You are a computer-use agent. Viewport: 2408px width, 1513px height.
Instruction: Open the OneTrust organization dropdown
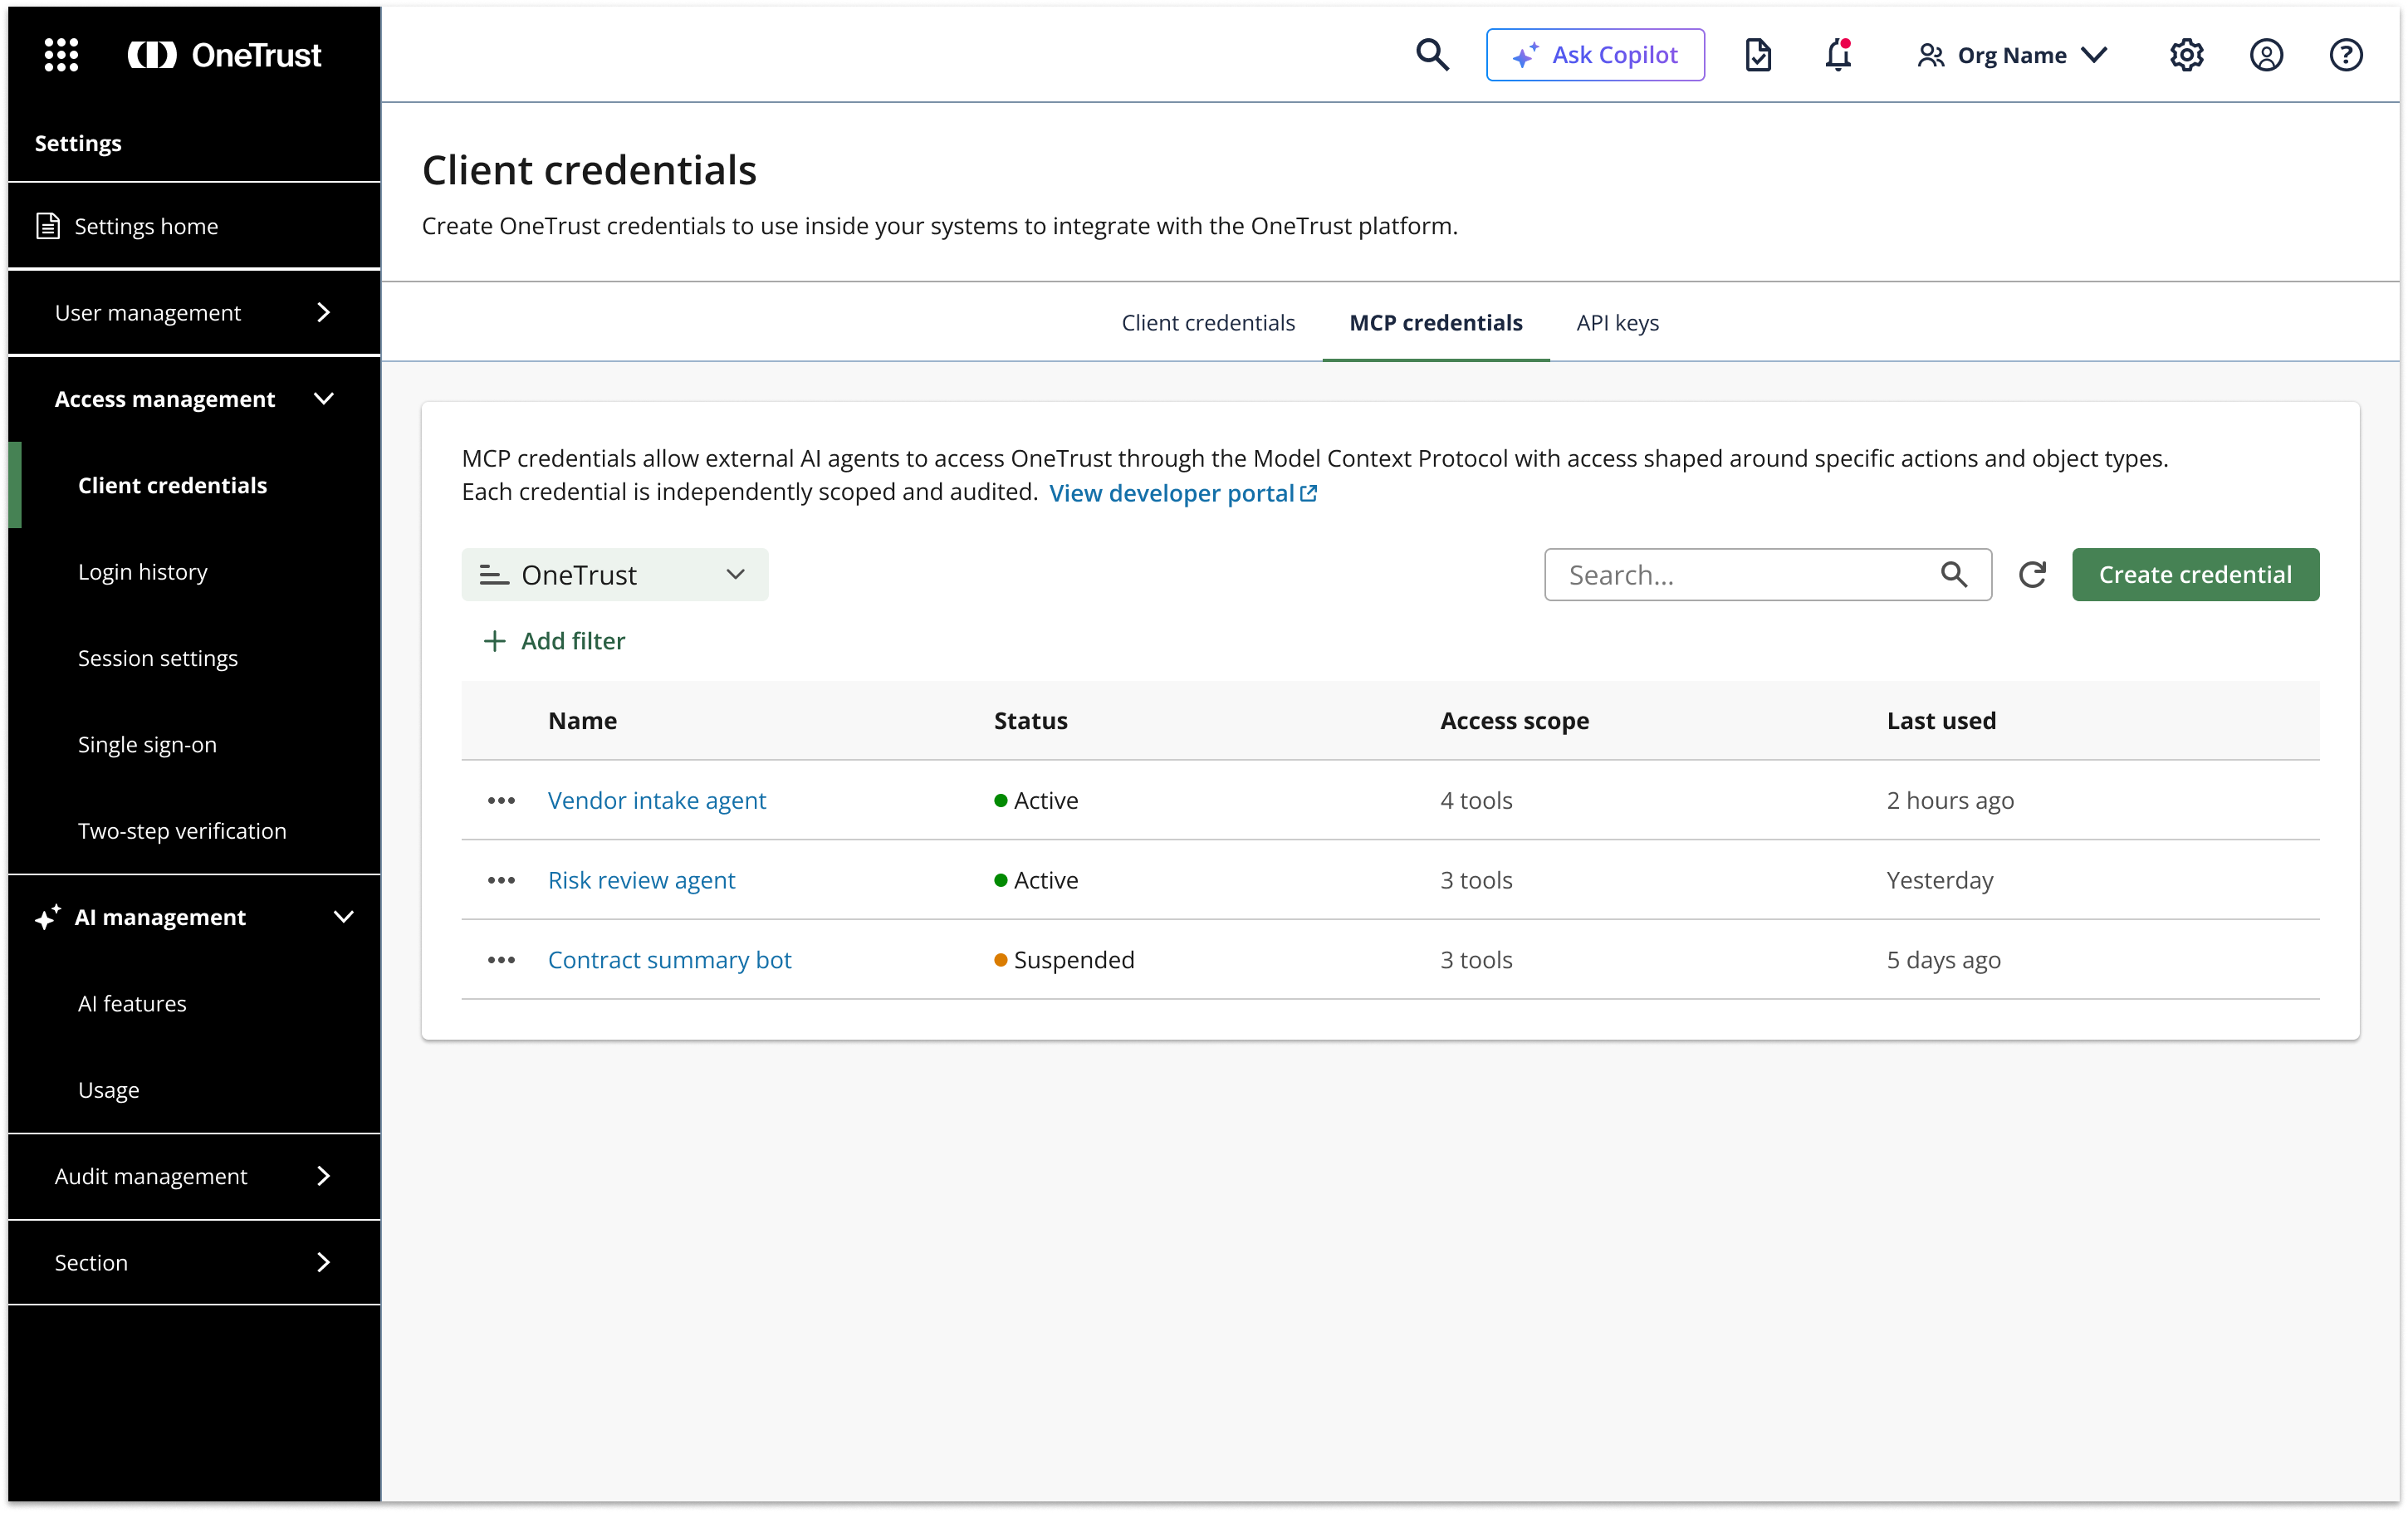tap(615, 575)
